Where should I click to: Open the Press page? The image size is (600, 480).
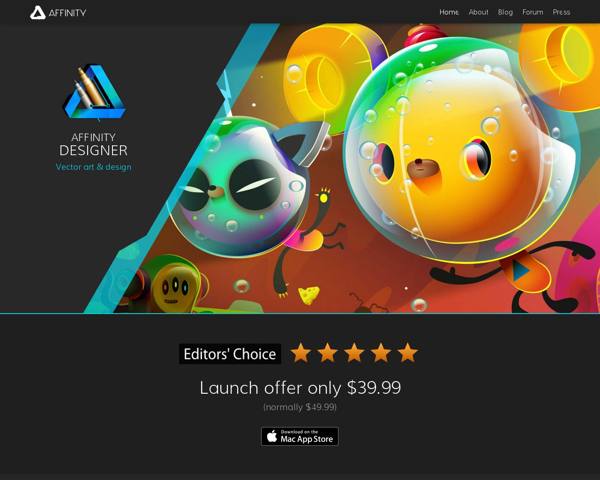[x=561, y=12]
